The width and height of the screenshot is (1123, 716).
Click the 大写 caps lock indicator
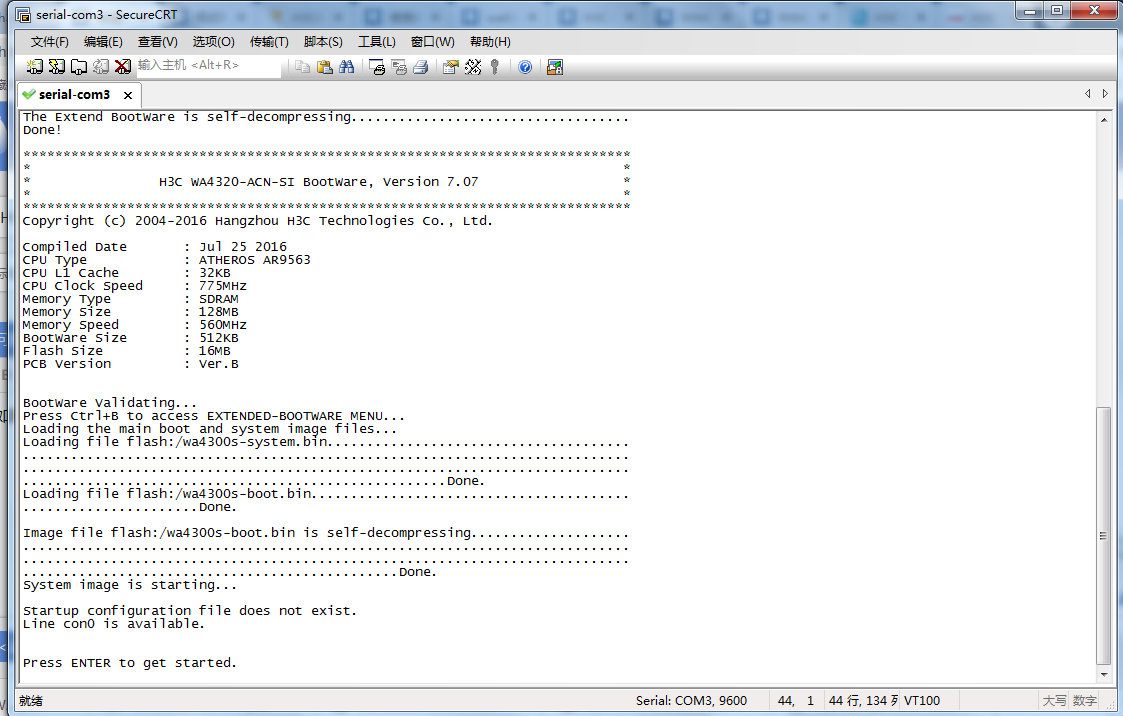(1054, 700)
